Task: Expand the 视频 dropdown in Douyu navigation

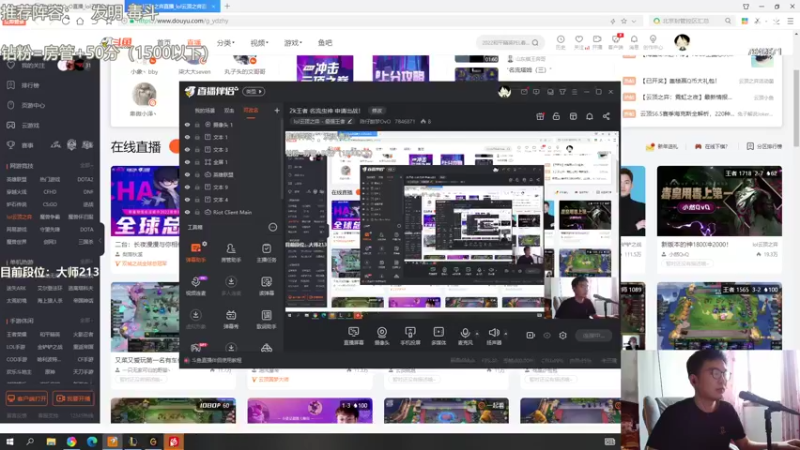Action: pyautogui.click(x=259, y=43)
